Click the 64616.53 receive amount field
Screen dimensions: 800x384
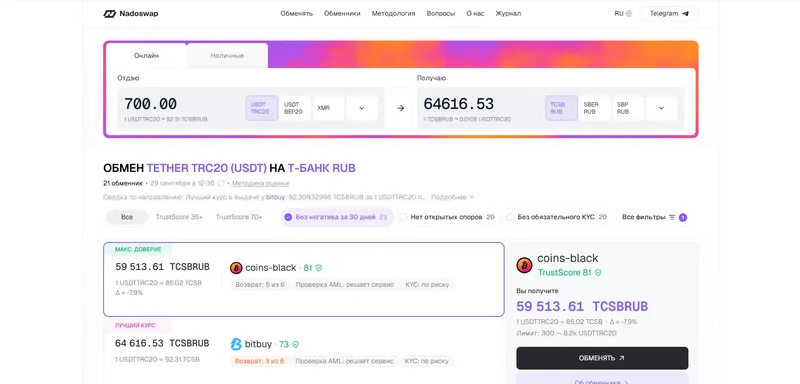click(459, 104)
